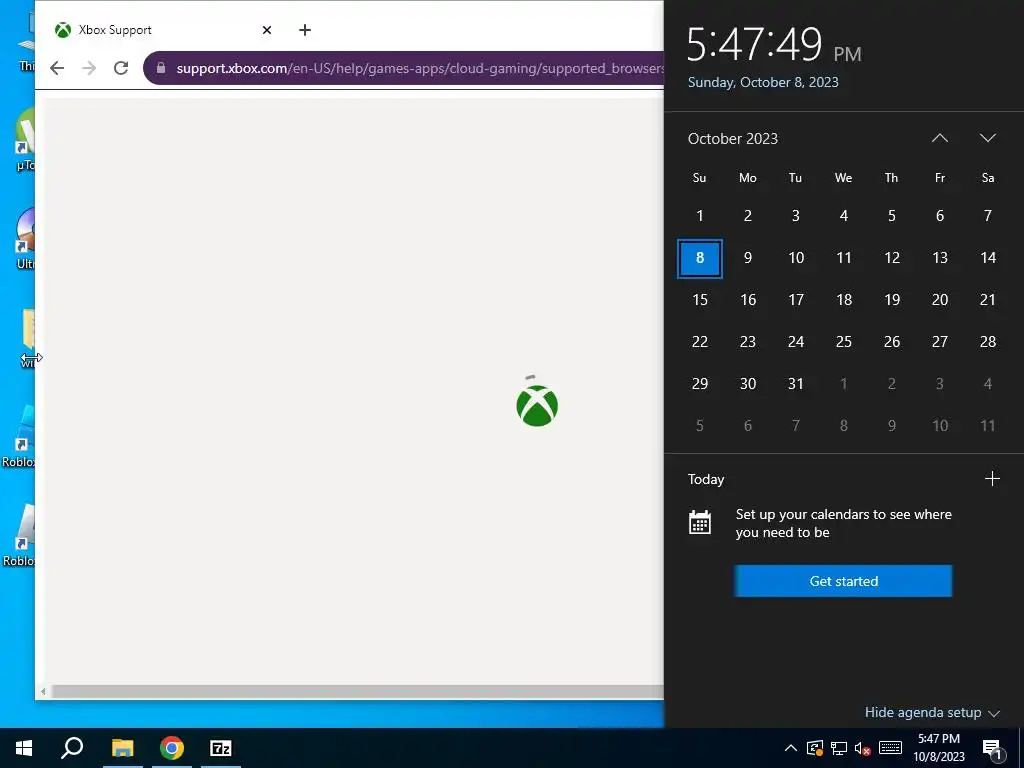Click the browser back arrow button
Image resolution: width=1024 pixels, height=768 pixels.
[57, 68]
